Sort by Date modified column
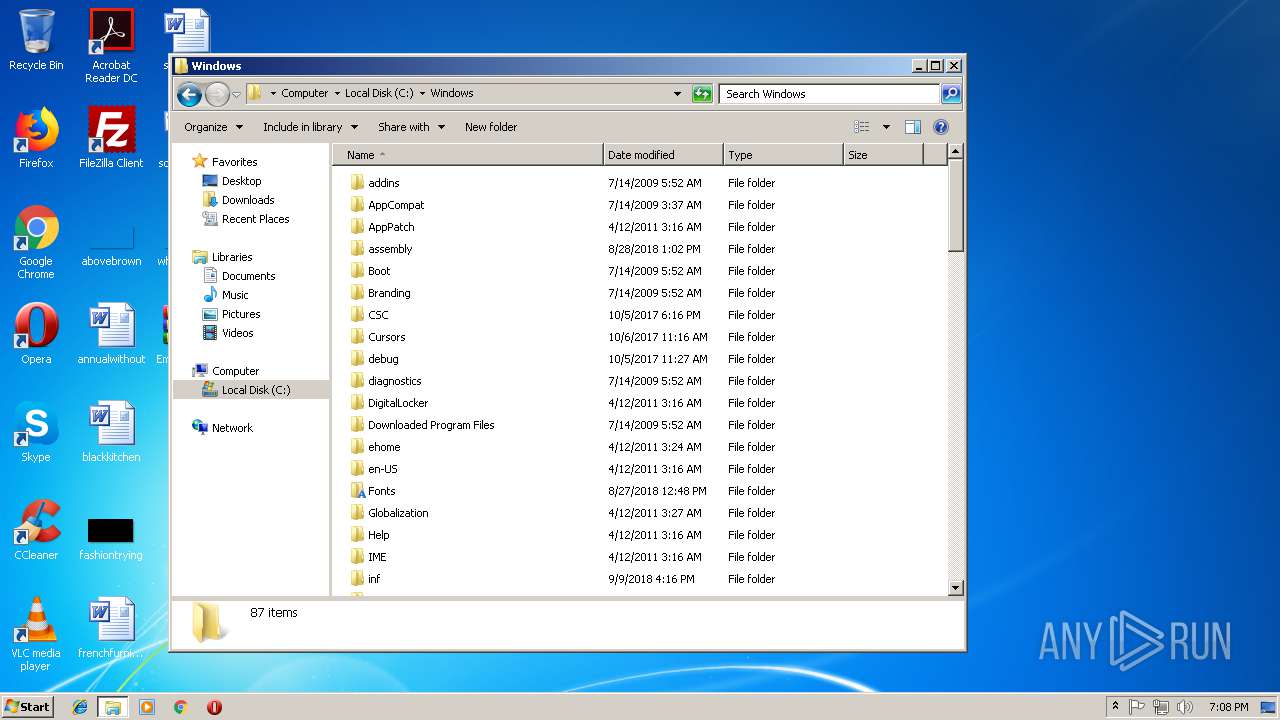The image size is (1280, 720). point(663,155)
